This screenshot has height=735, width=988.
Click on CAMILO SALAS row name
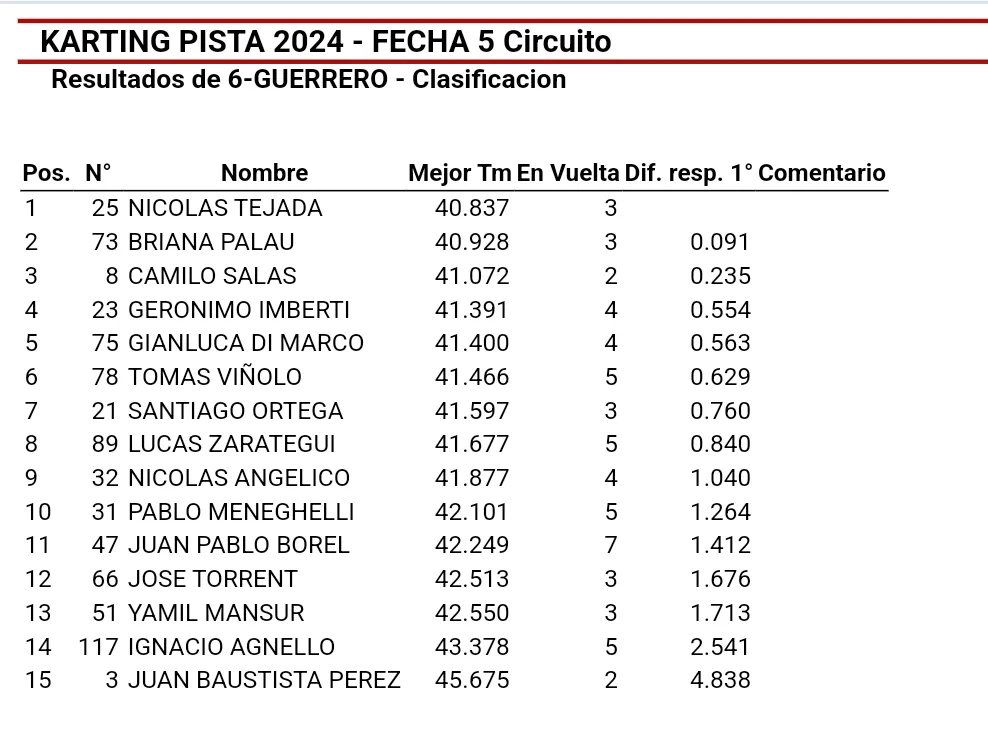pyautogui.click(x=212, y=276)
